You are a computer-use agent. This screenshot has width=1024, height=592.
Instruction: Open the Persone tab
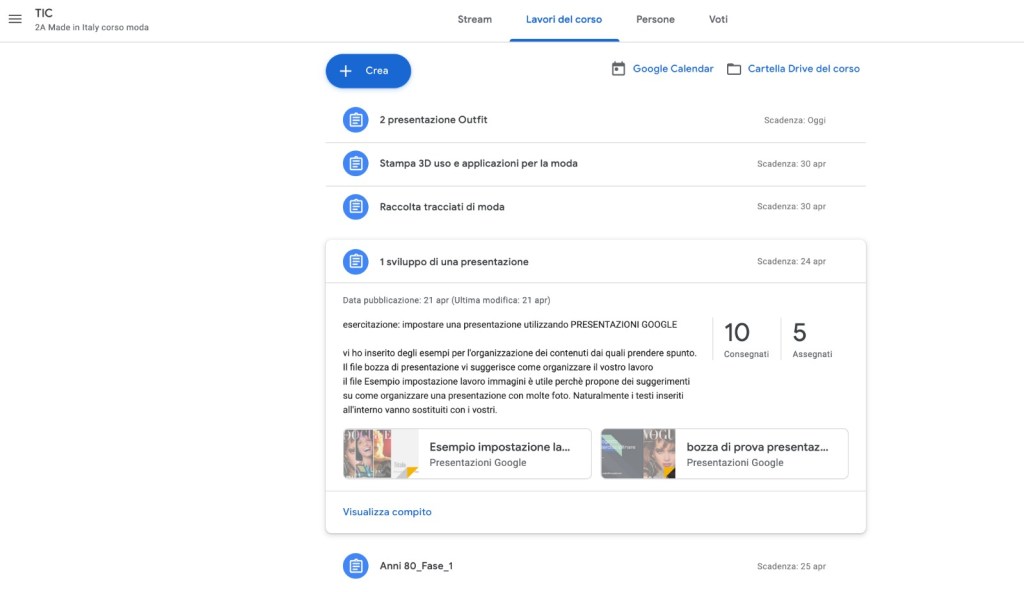tap(655, 20)
